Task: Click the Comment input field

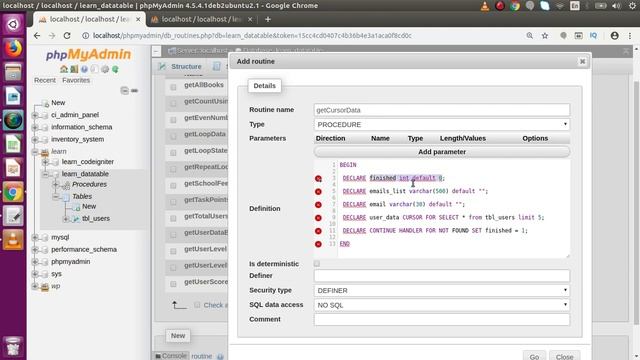Action: pos(442,319)
